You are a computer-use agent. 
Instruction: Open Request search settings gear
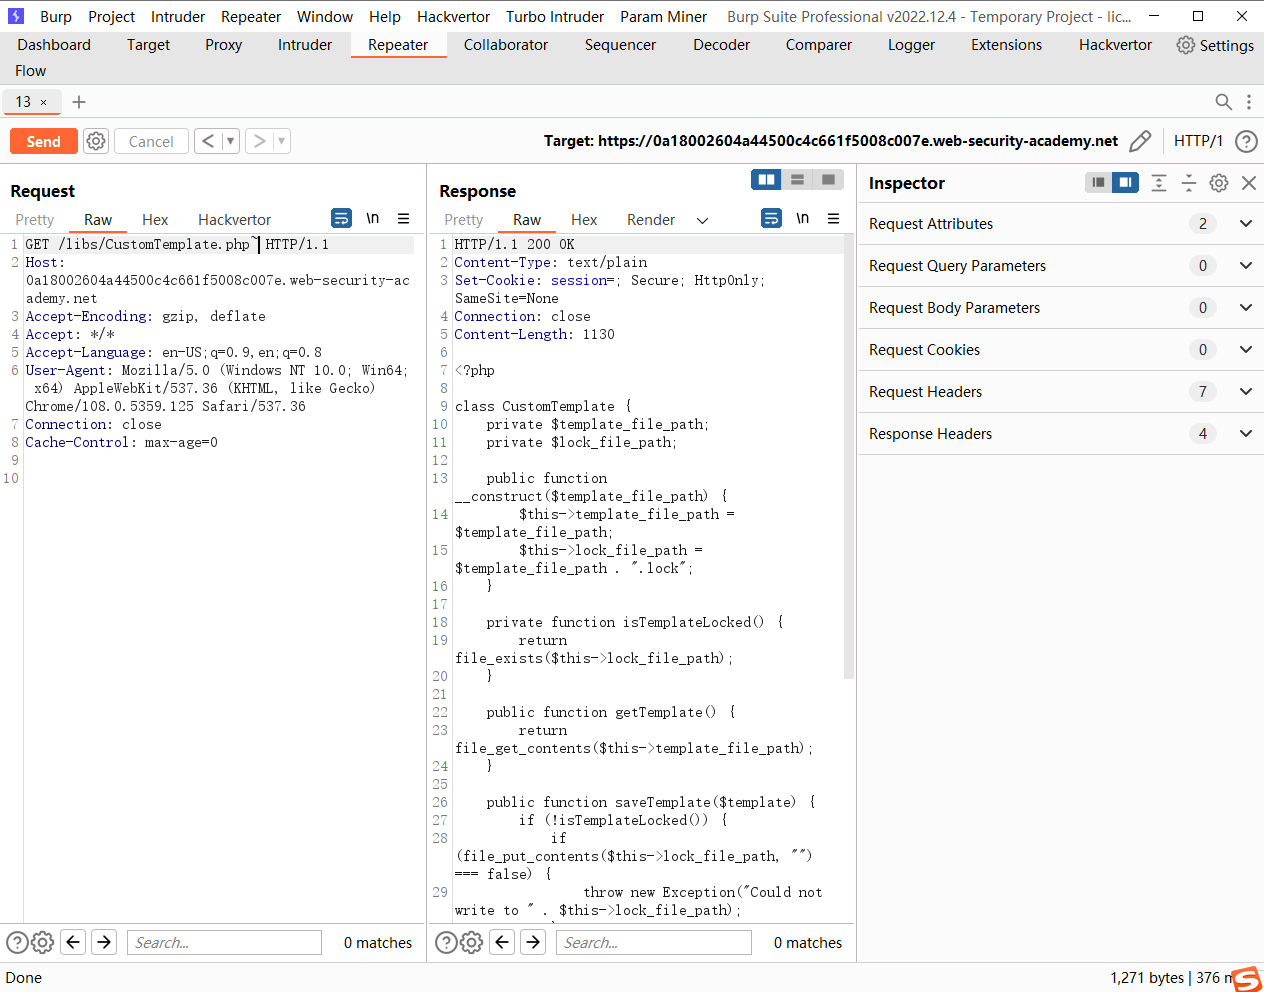click(x=42, y=942)
